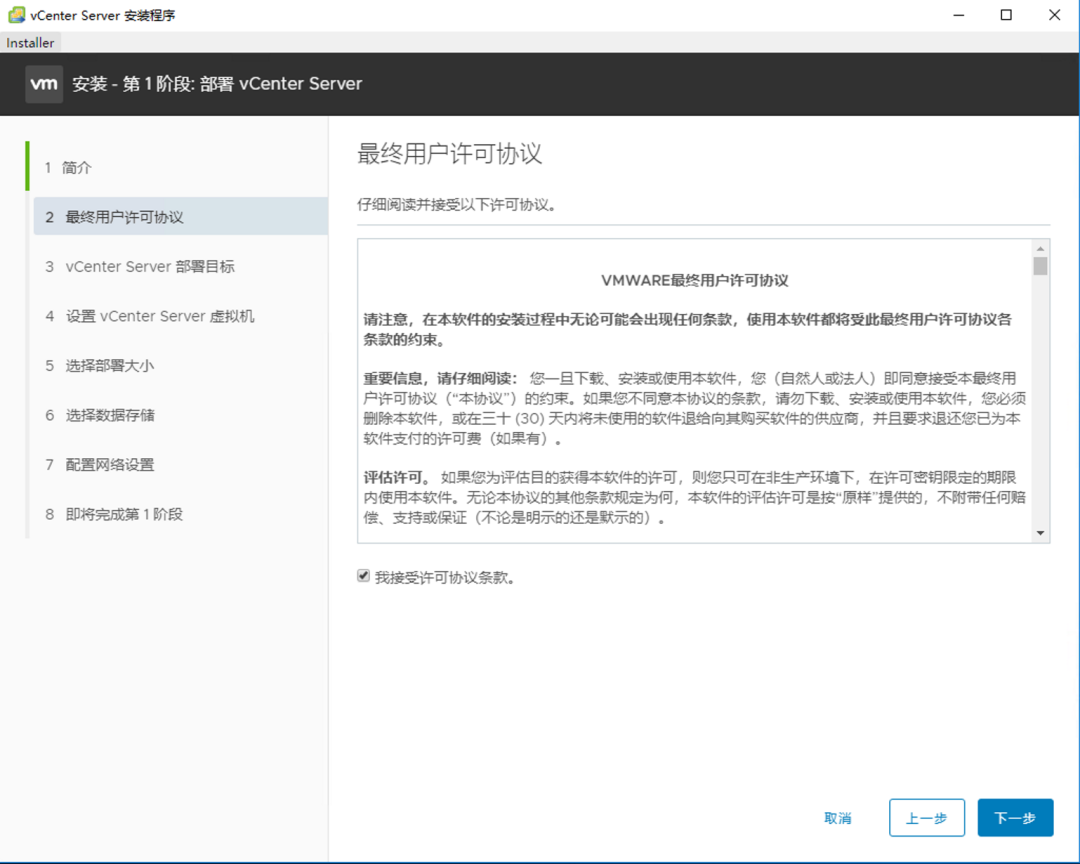Click the license scrollbar up arrow

click(x=1040, y=249)
